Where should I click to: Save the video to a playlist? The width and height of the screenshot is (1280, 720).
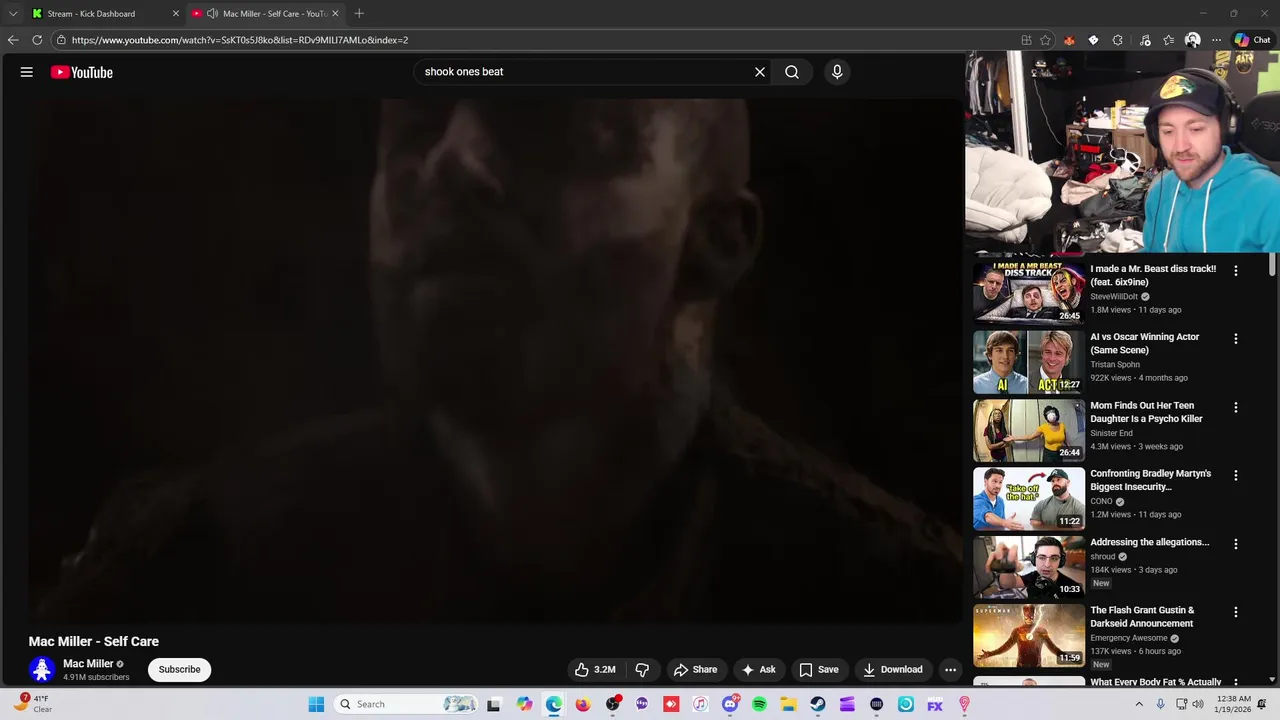(819, 670)
